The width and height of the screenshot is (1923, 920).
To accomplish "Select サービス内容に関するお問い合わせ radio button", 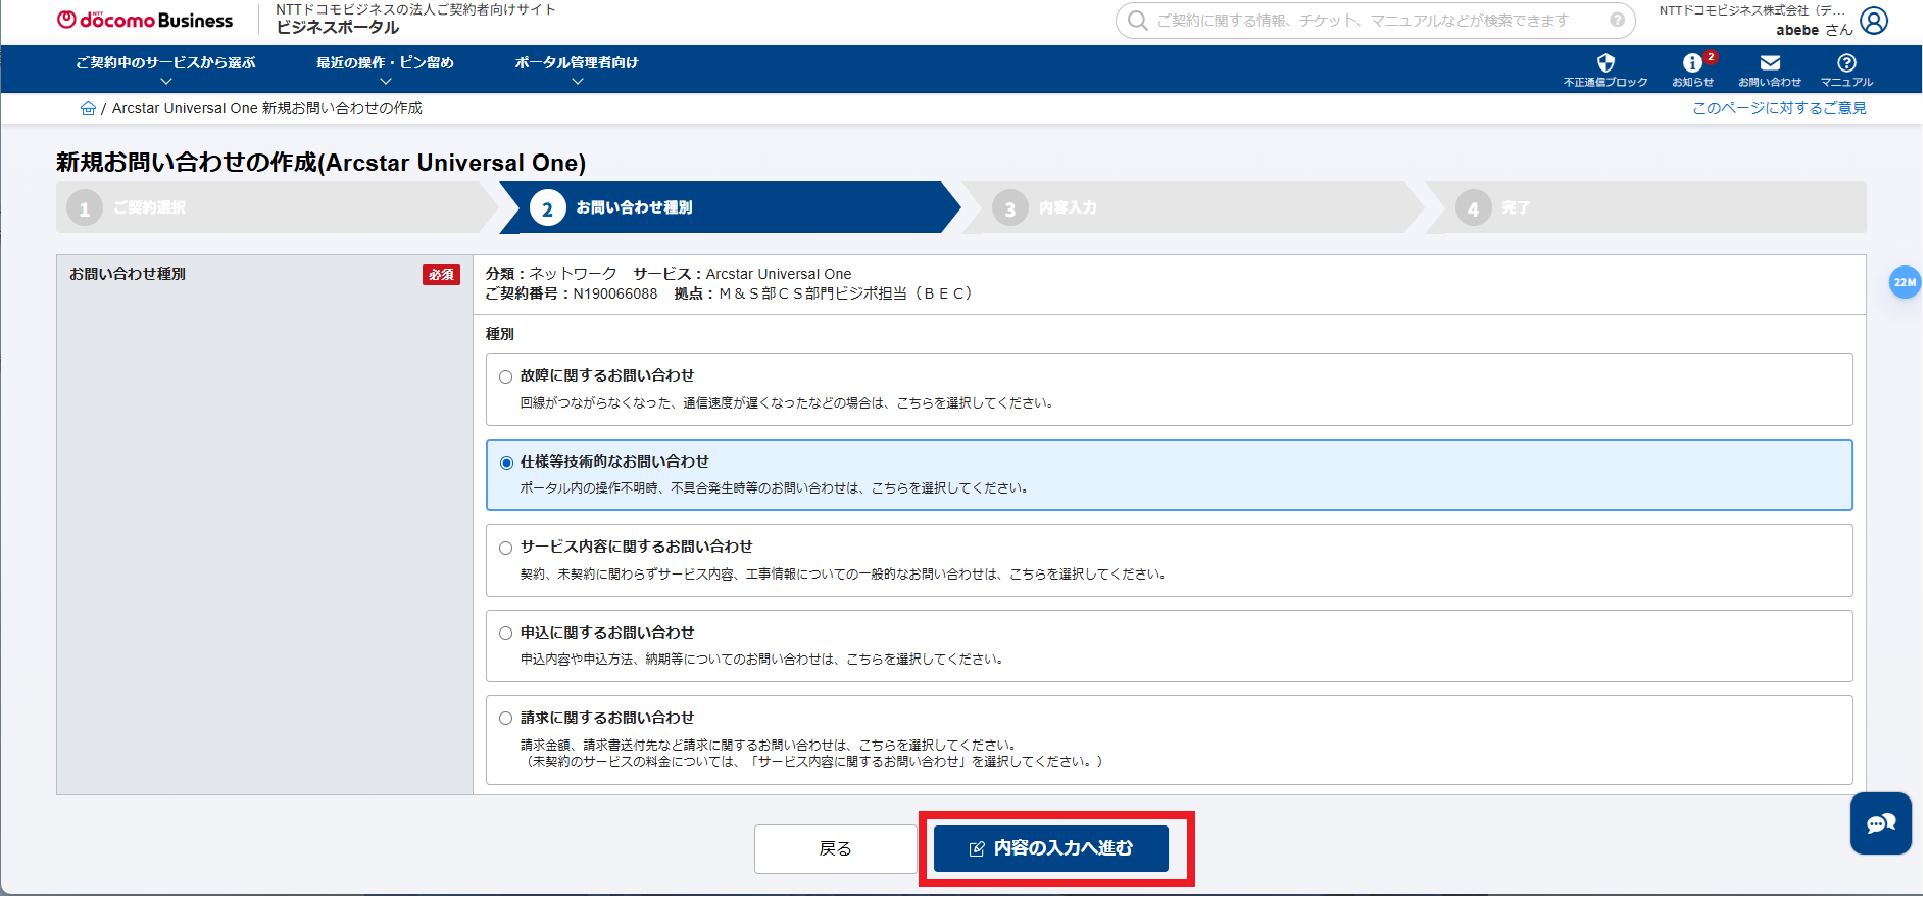I will [506, 548].
